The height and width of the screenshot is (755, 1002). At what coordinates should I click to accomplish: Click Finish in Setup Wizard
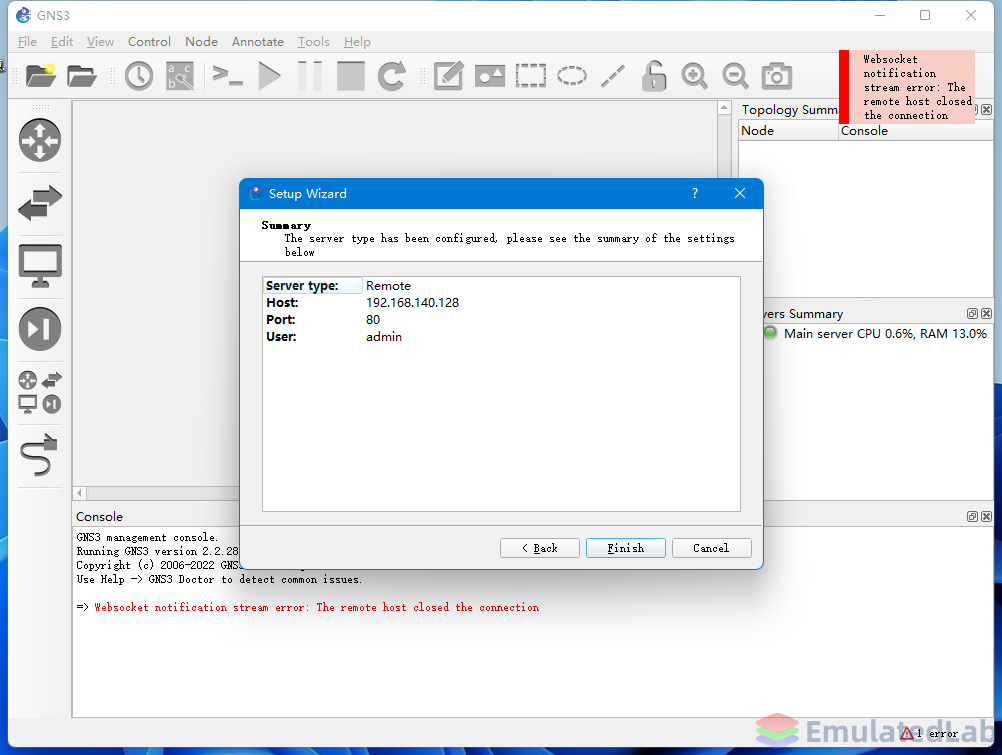pyautogui.click(x=626, y=548)
